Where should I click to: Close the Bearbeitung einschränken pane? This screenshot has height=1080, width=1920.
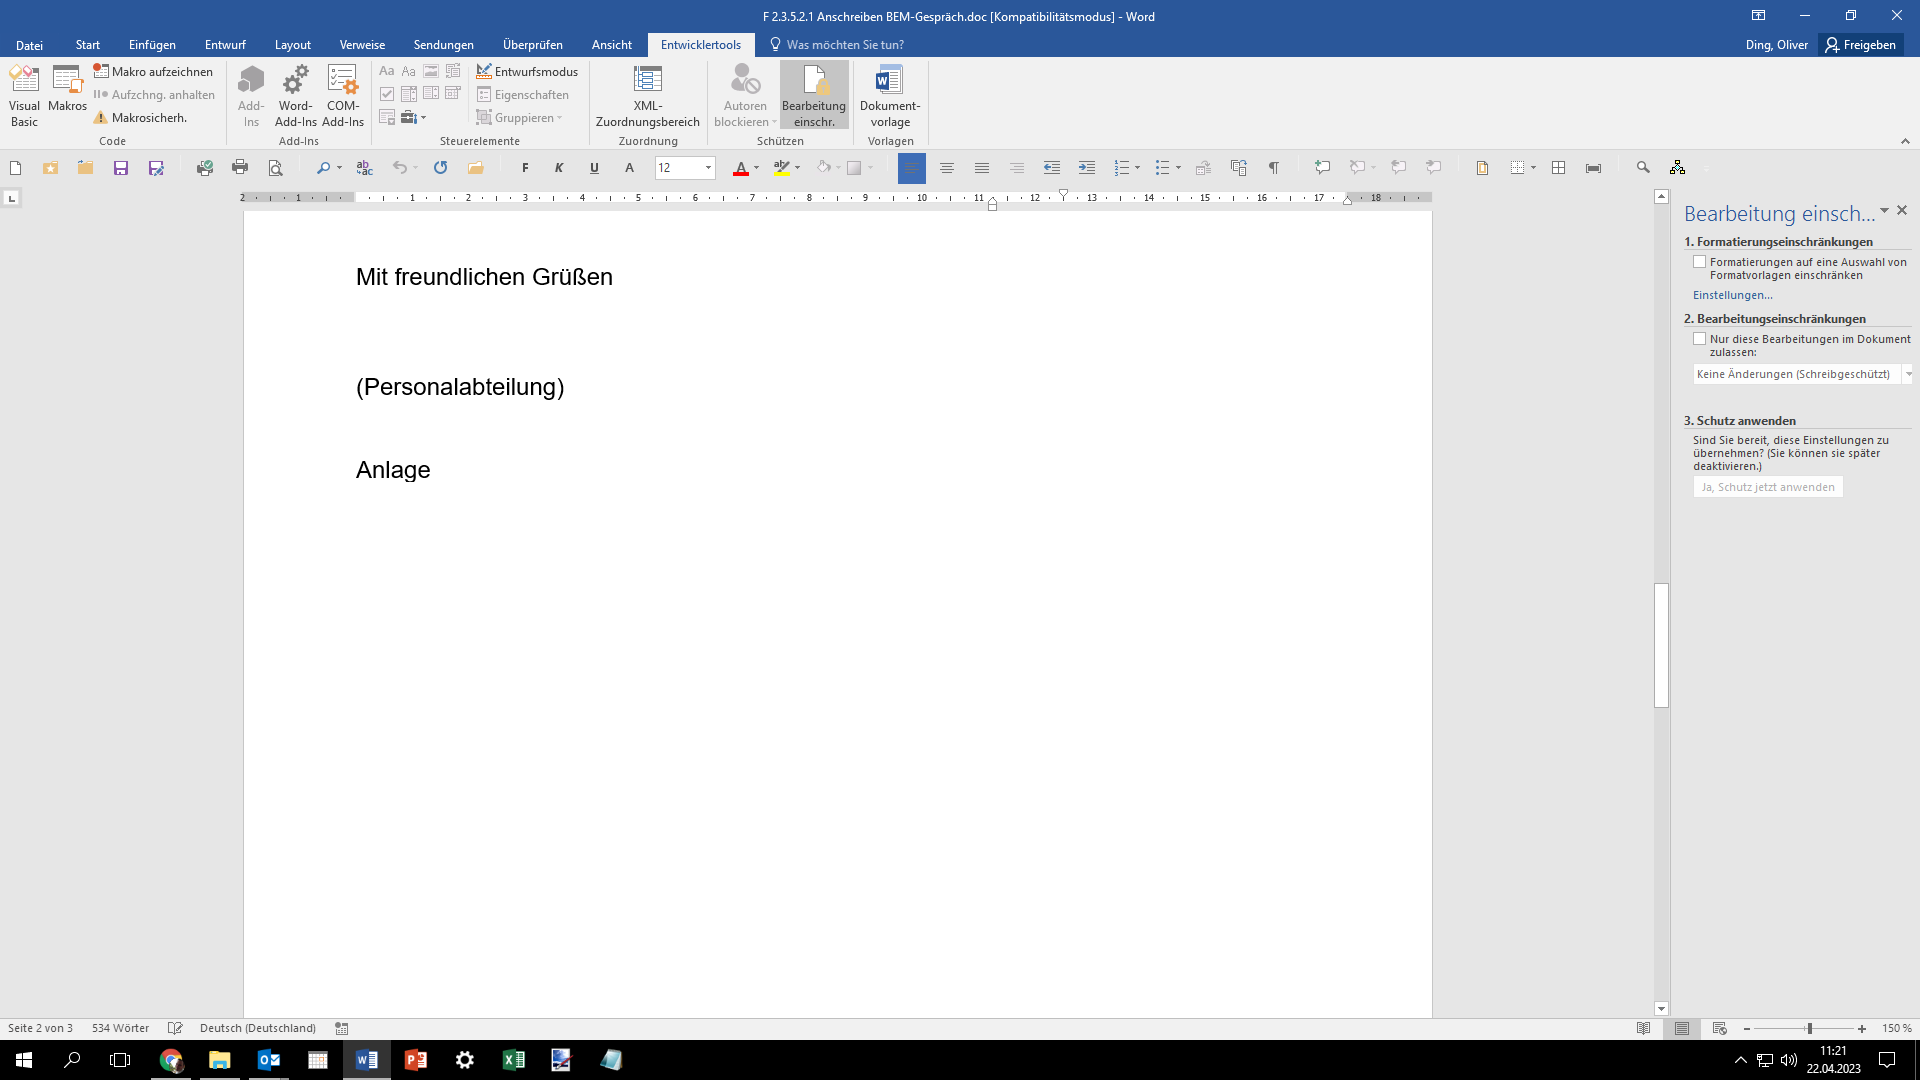(1902, 210)
